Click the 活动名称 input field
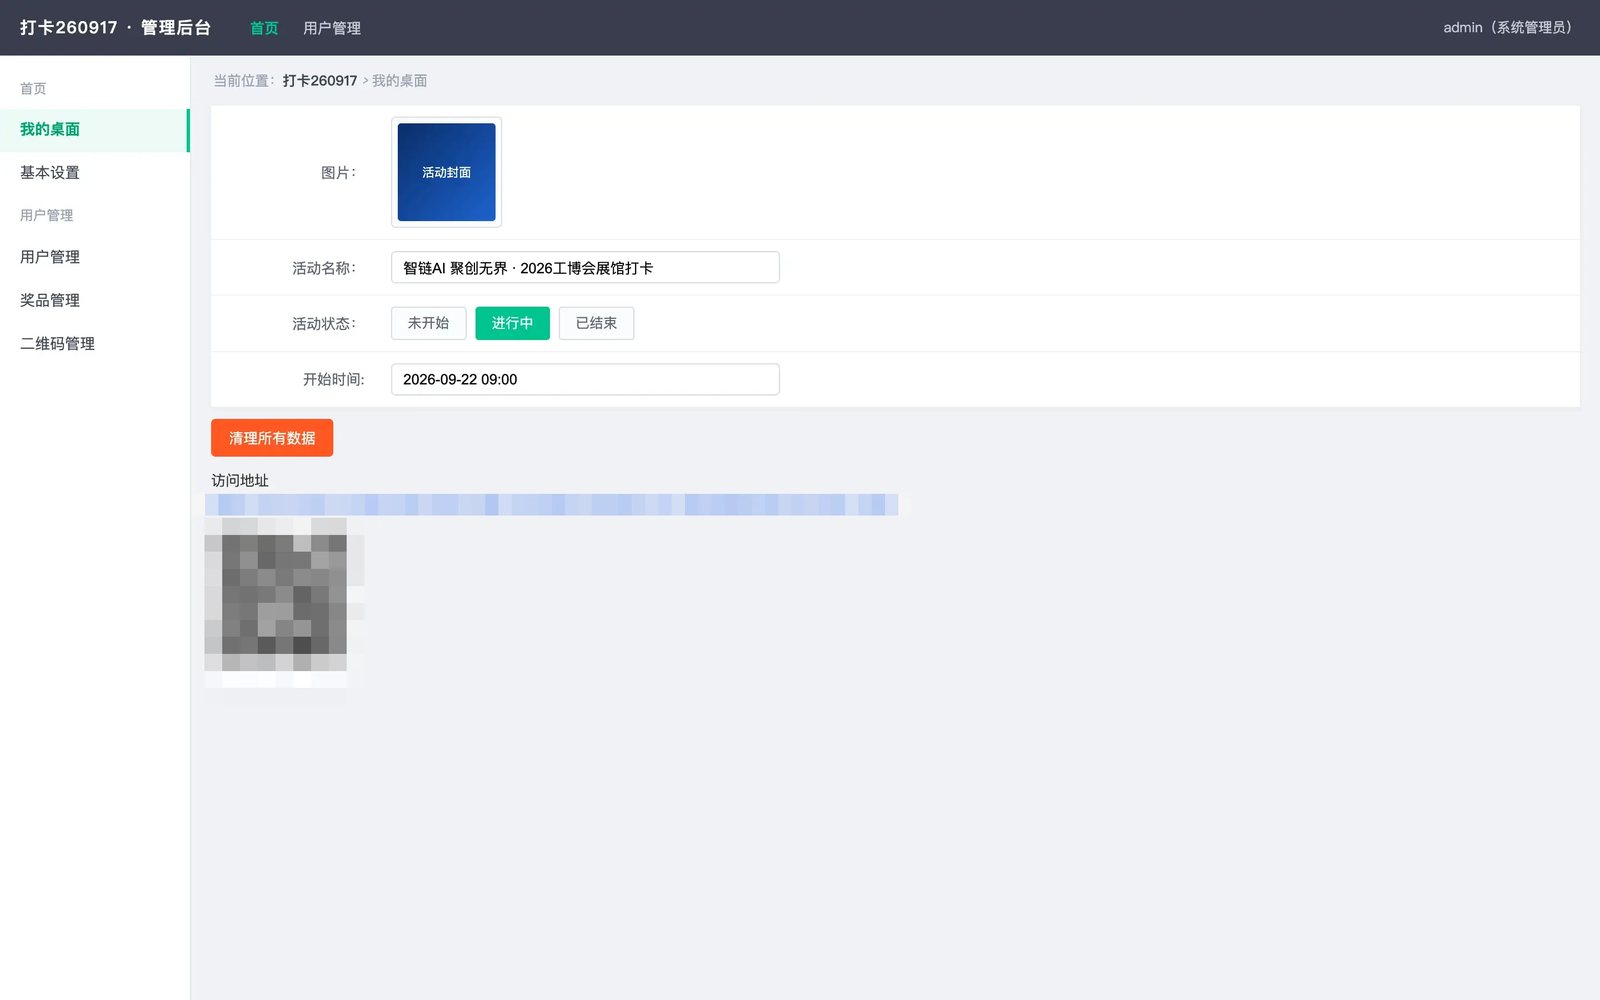 [x=585, y=268]
